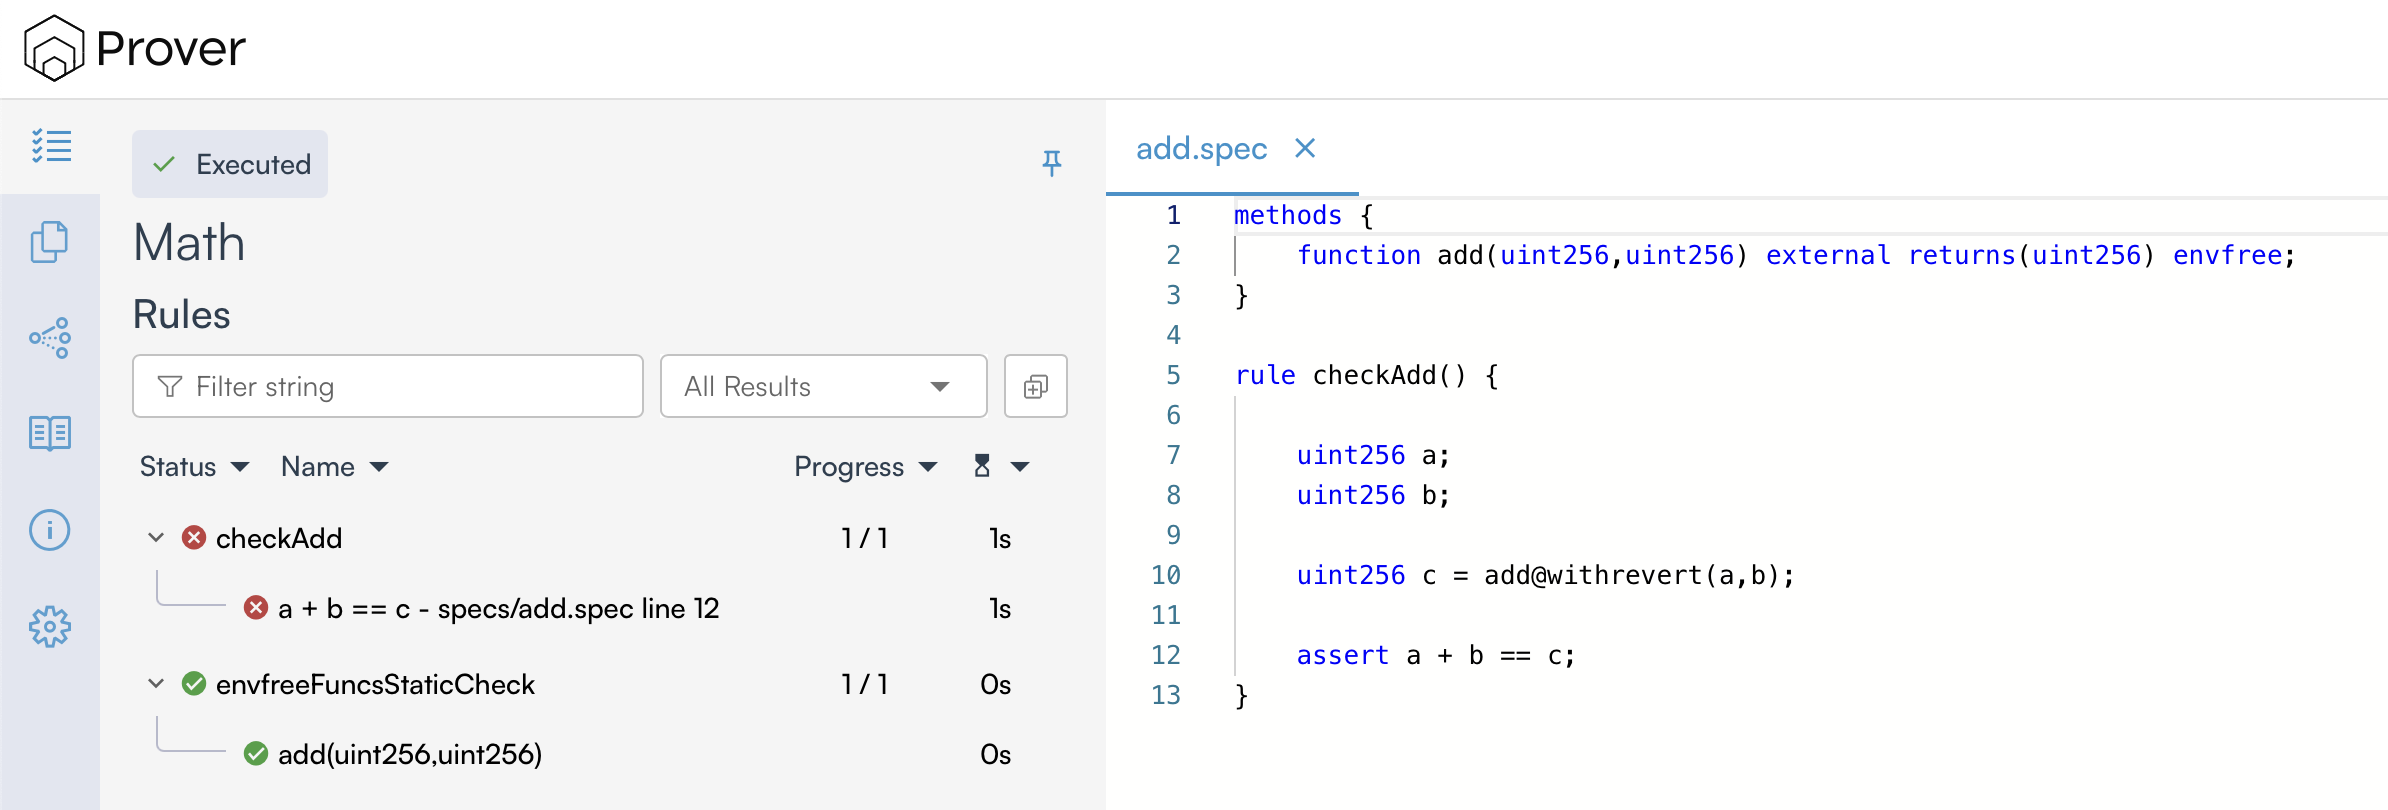Collapse the checkAdd rule tree

156,538
